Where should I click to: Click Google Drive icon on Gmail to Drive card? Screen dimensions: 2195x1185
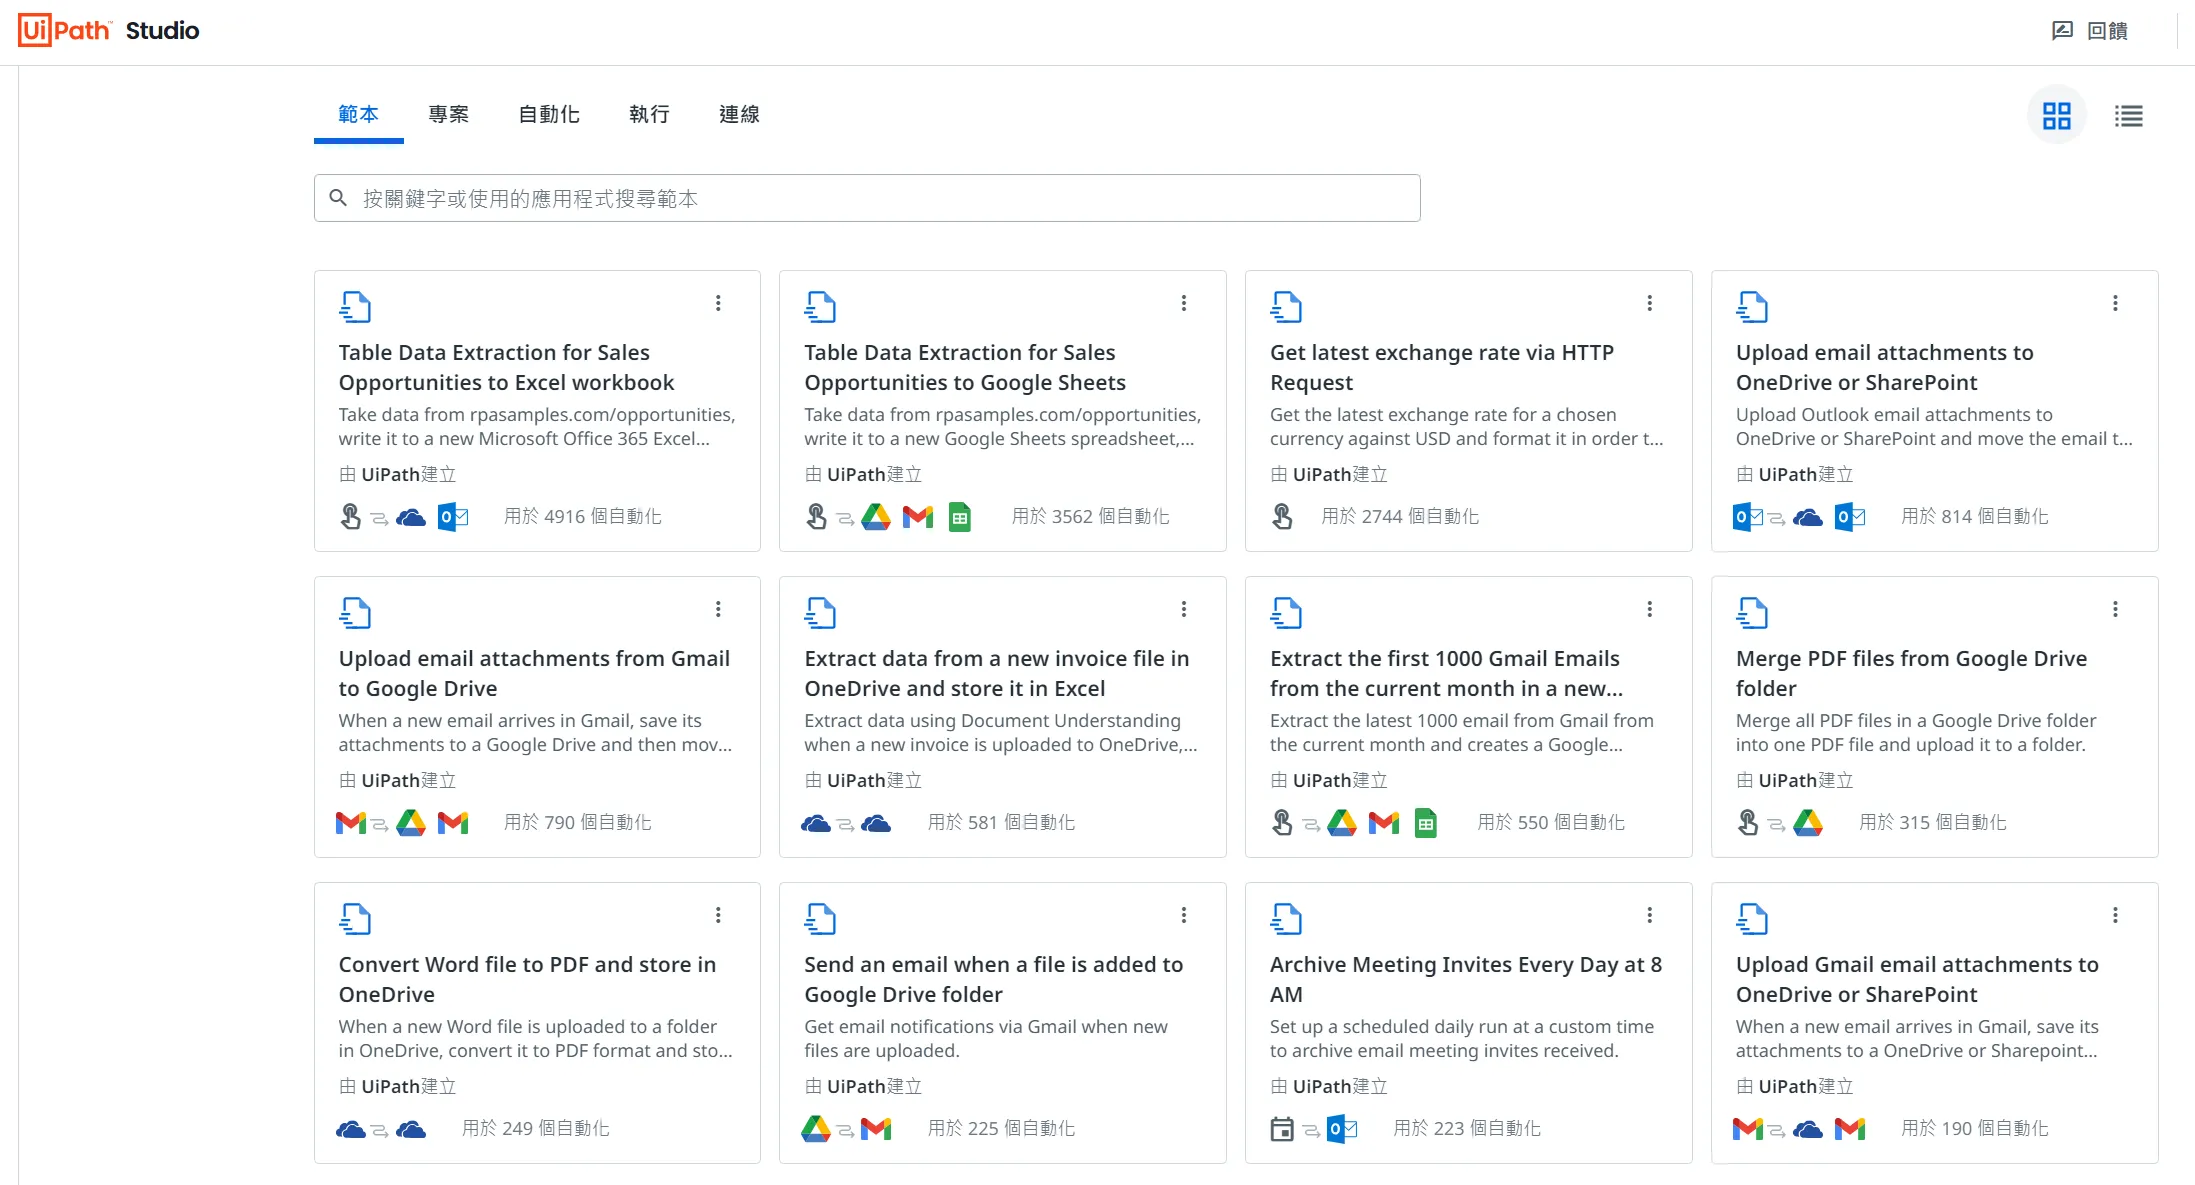[x=411, y=823]
